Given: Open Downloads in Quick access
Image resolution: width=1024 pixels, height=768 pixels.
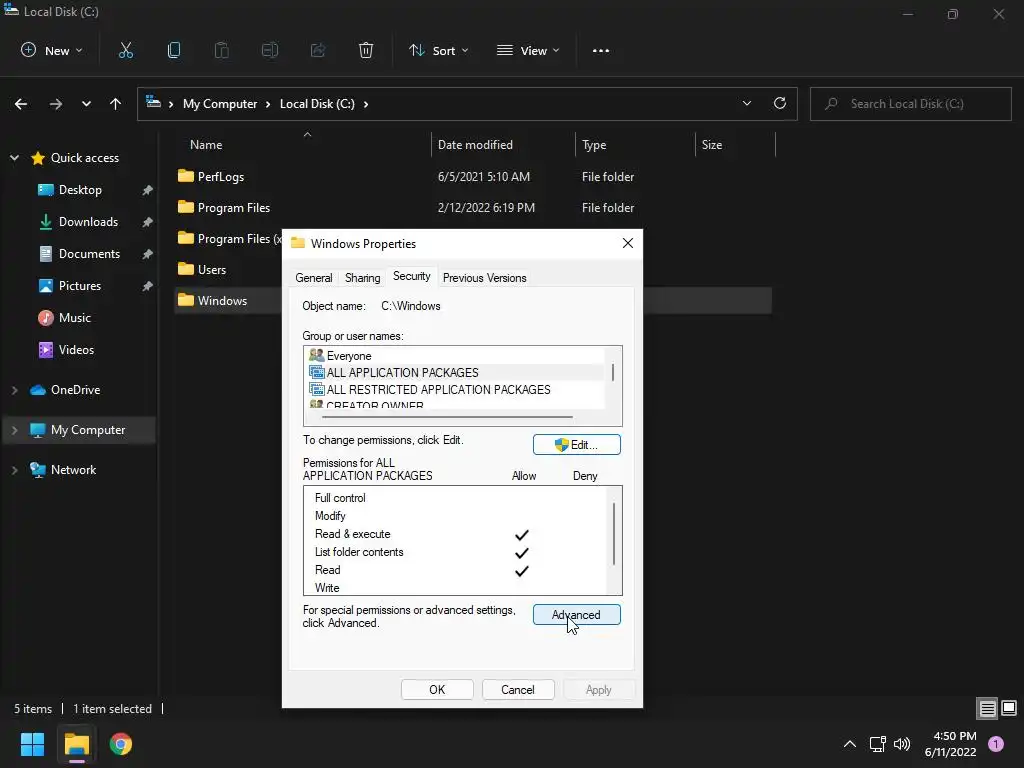Looking at the screenshot, I should (88, 221).
